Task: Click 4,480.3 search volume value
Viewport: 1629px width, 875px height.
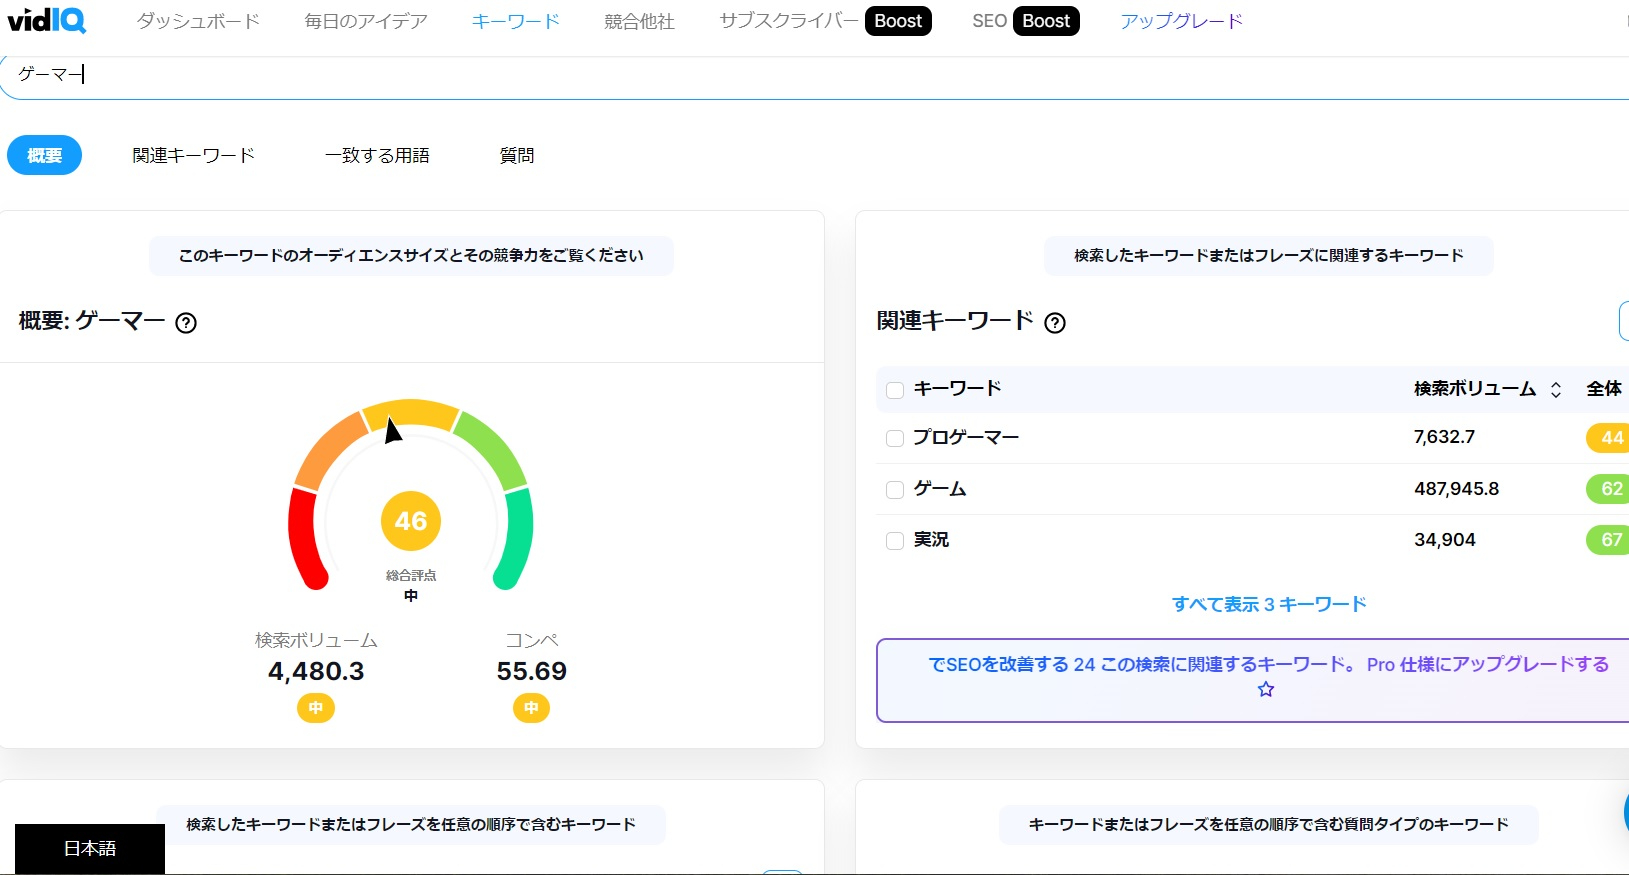Action: point(316,671)
